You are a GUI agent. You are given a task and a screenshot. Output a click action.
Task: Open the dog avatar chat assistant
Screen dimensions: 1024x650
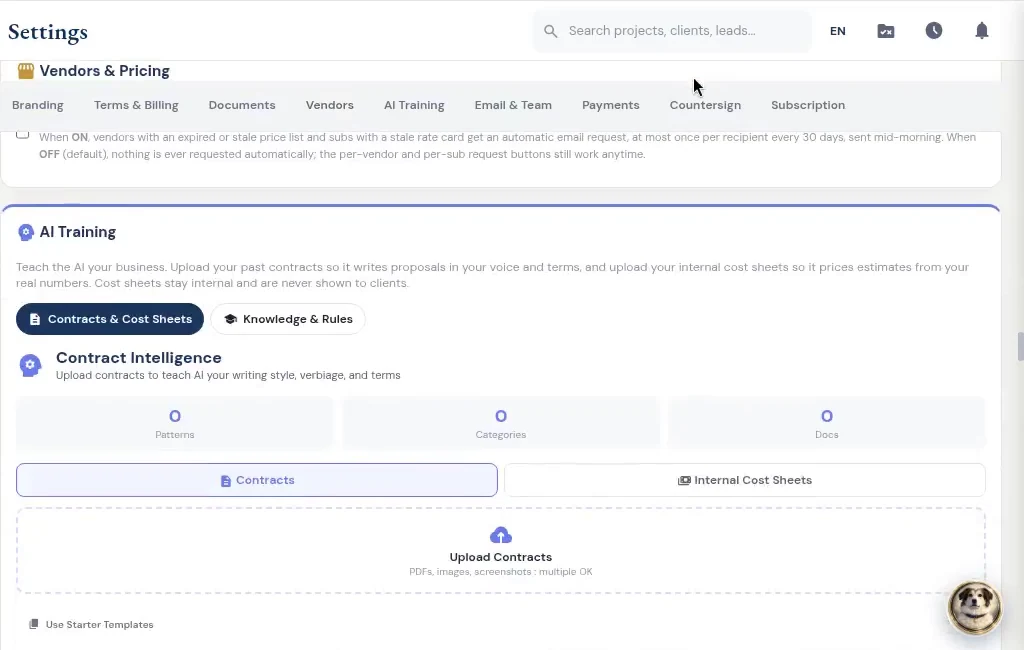974,608
